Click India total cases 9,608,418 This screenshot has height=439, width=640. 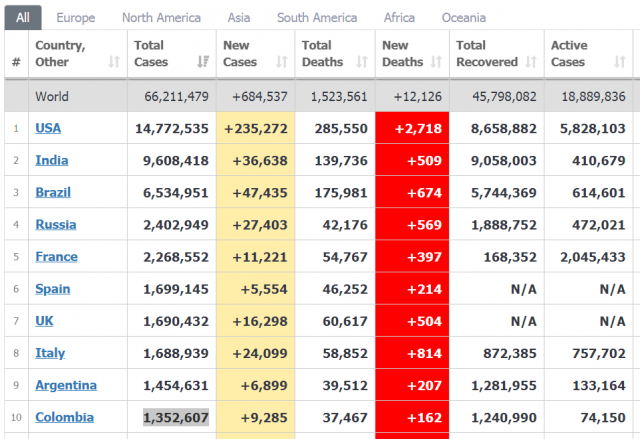pyautogui.click(x=176, y=161)
